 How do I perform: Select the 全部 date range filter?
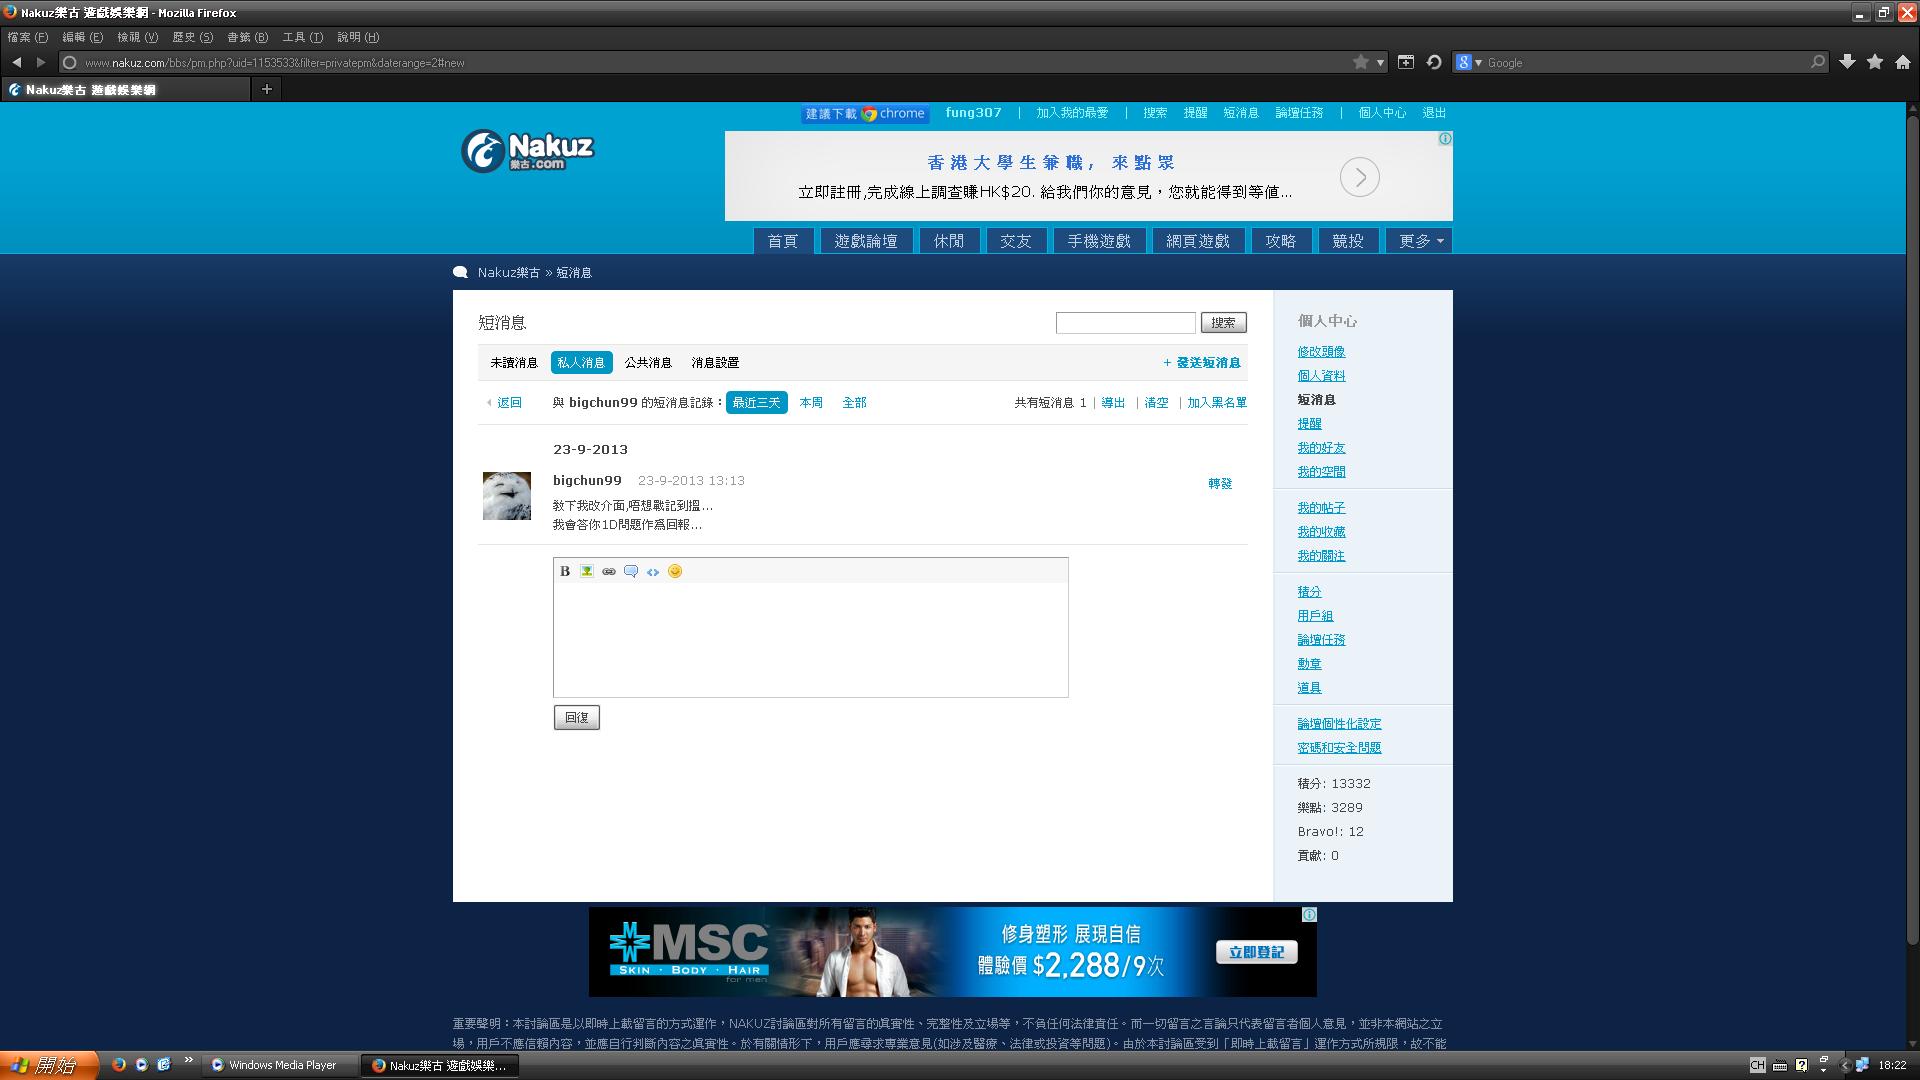[x=854, y=402]
